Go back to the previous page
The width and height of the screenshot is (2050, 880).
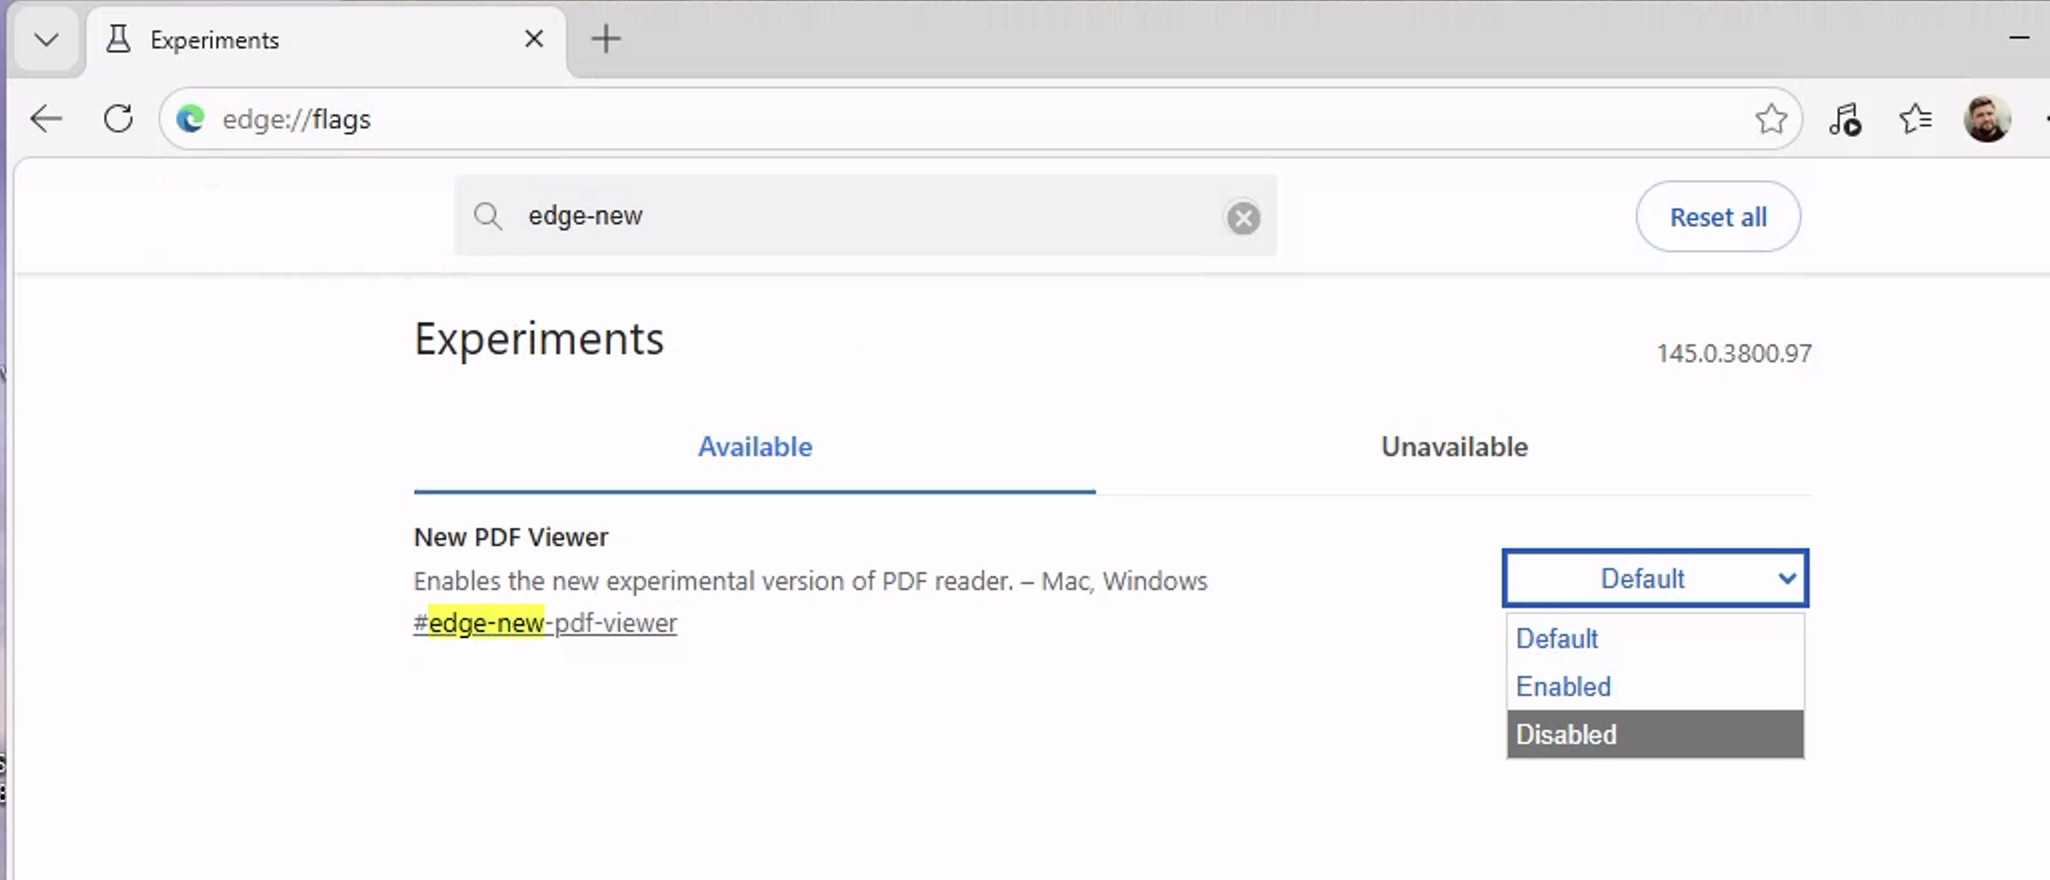46,119
